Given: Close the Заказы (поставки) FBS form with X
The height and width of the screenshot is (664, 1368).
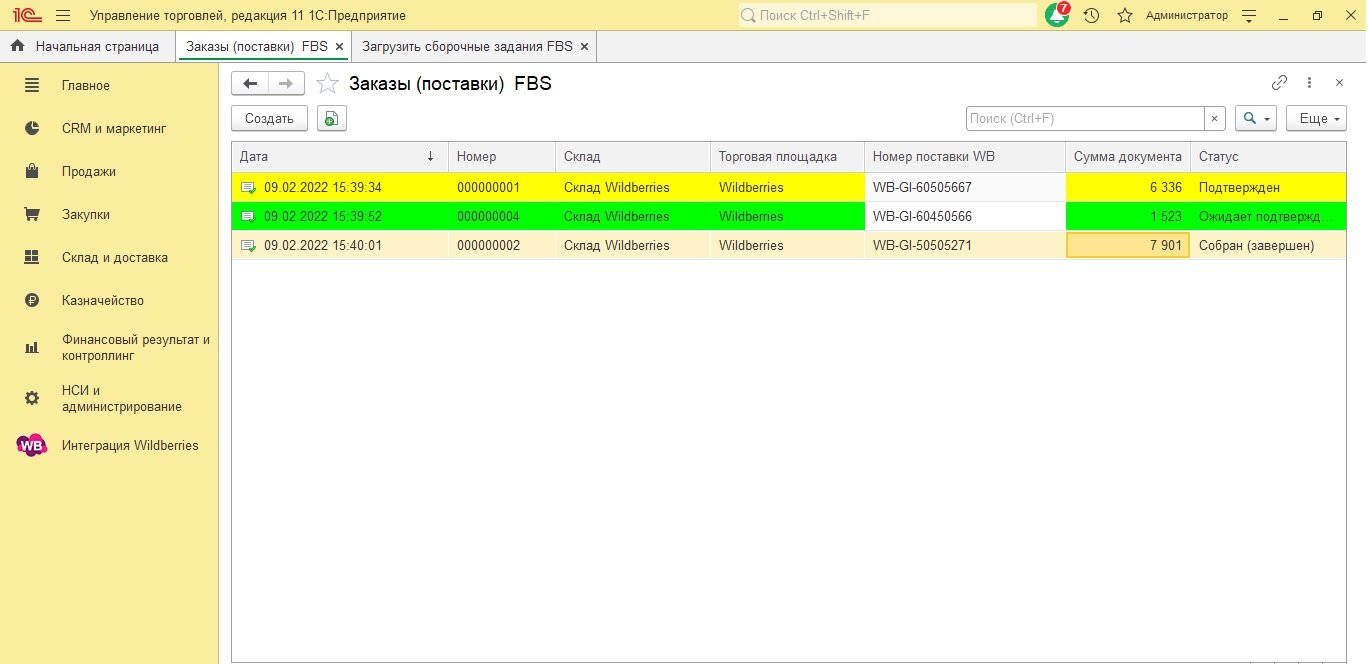Looking at the screenshot, I should click(1339, 83).
